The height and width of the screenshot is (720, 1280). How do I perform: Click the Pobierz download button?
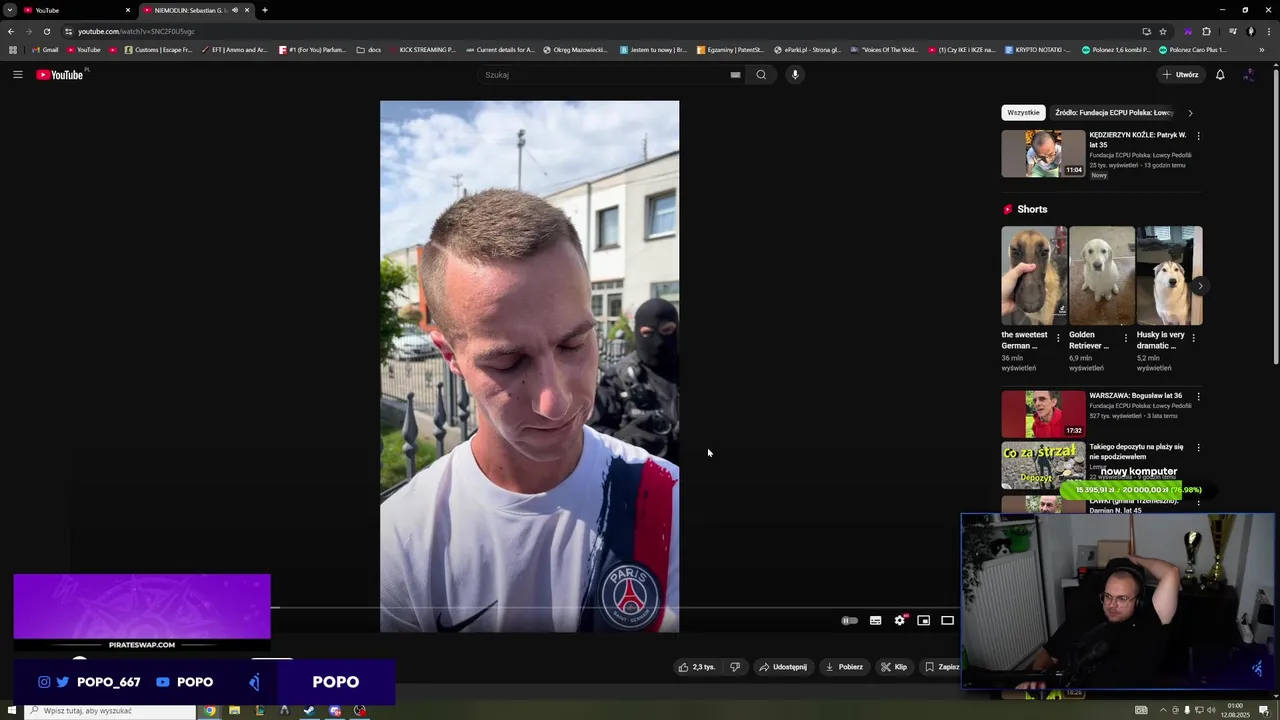coord(844,667)
